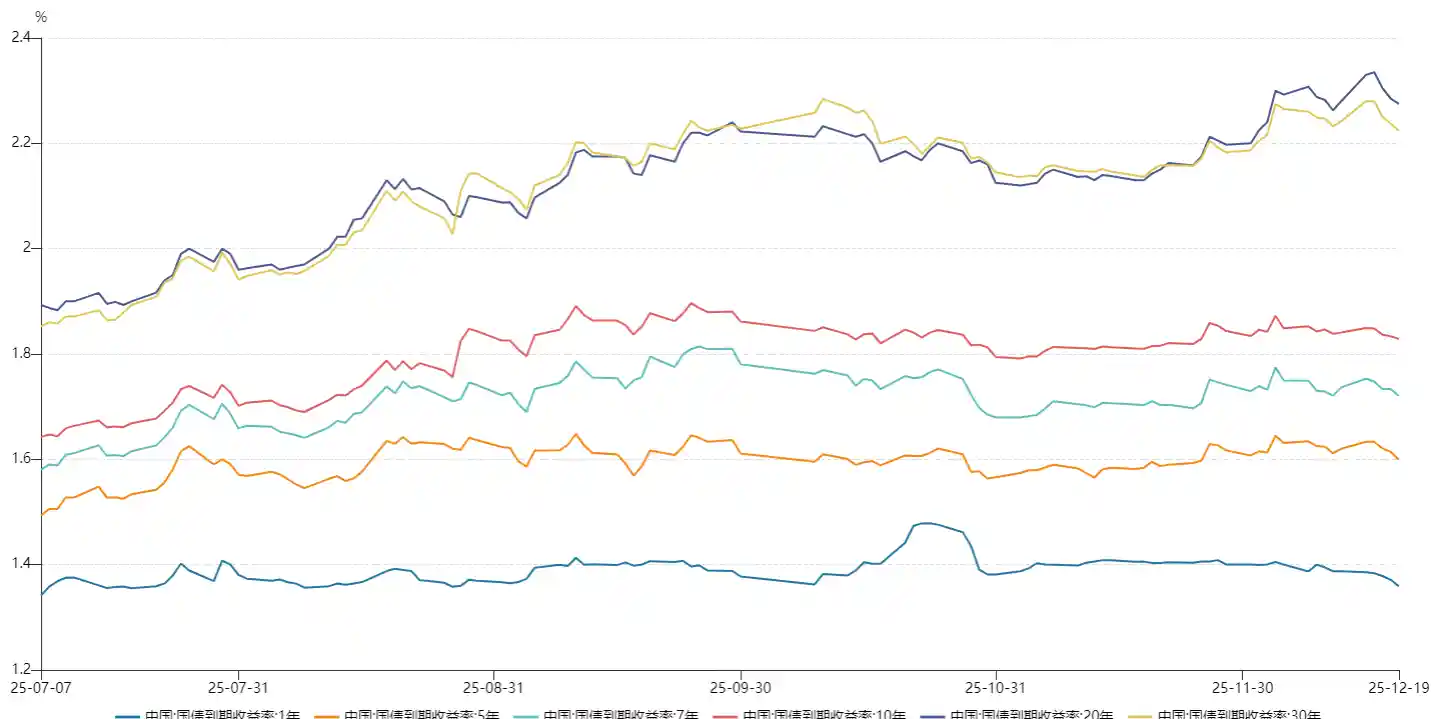Select the 25-10-31 x-axis date label

click(996, 687)
